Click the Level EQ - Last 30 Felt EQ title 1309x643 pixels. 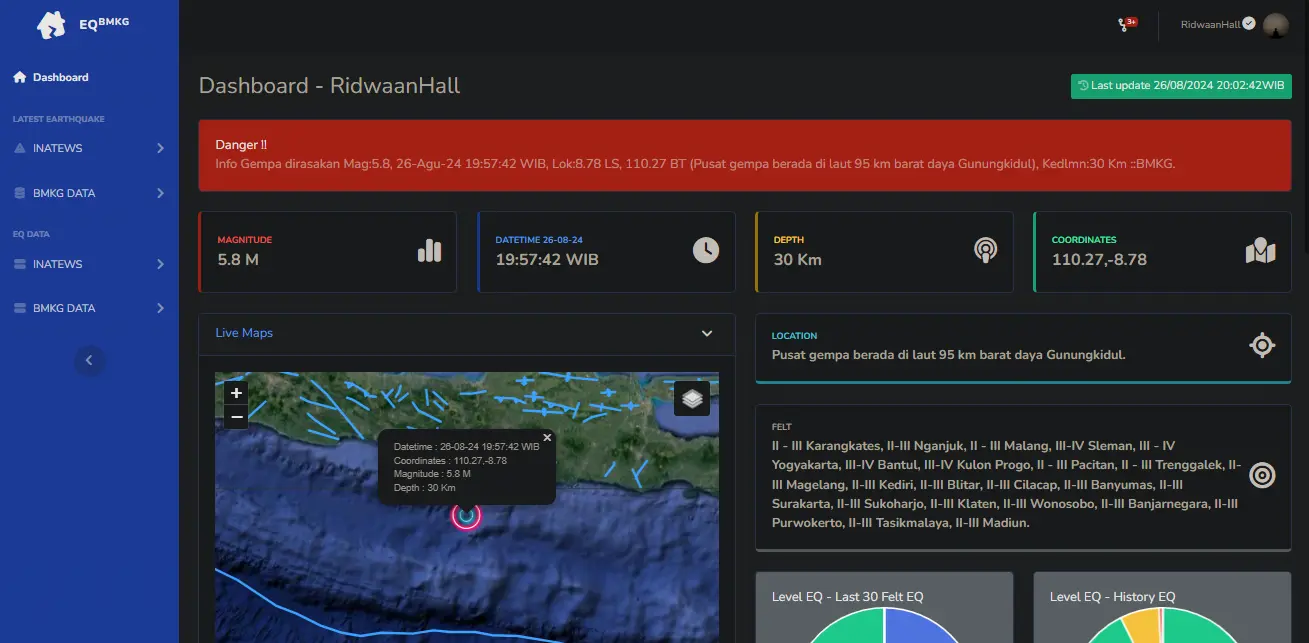pos(848,597)
